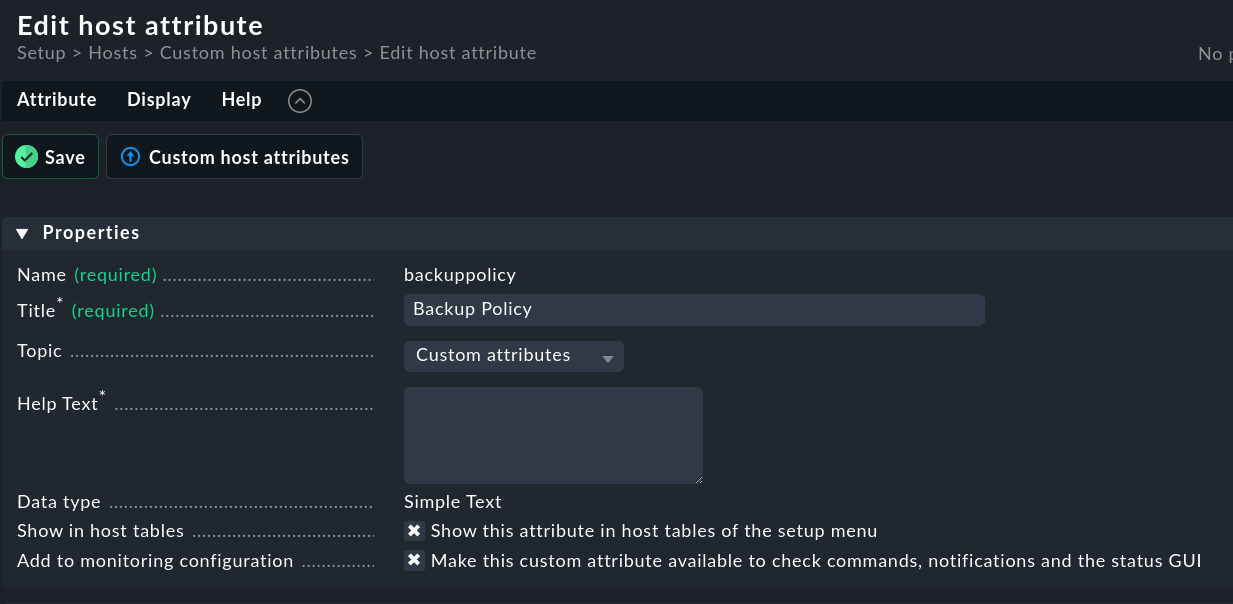
Task: Open the Attribute menu
Action: (57, 100)
